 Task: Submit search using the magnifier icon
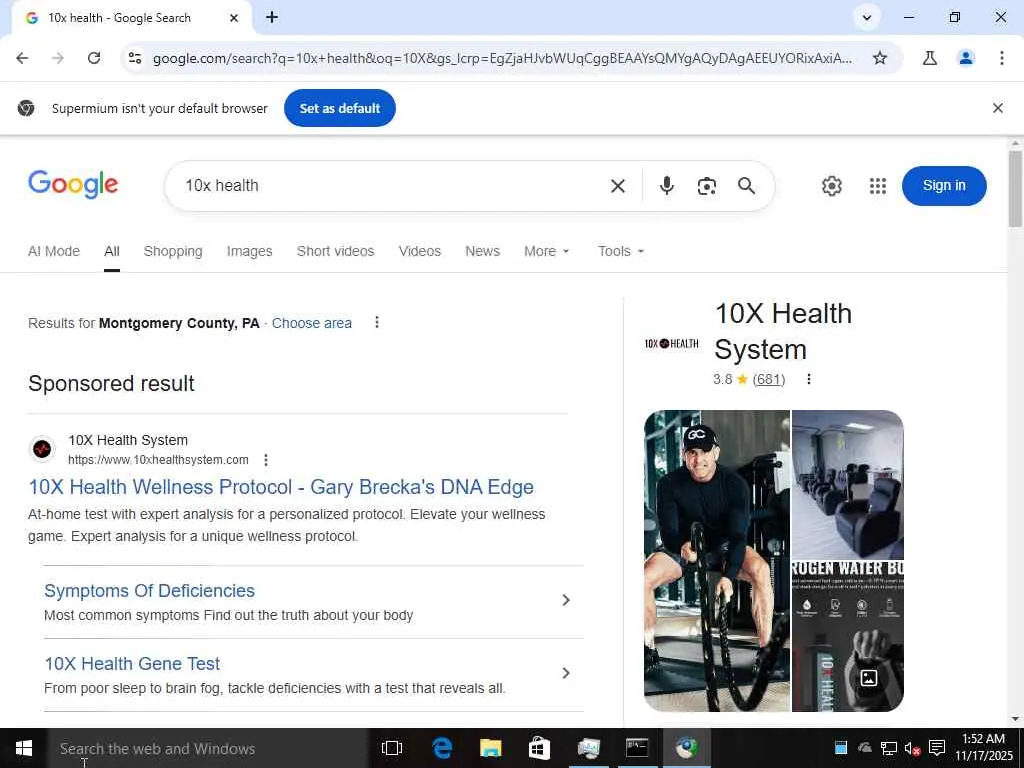746,186
